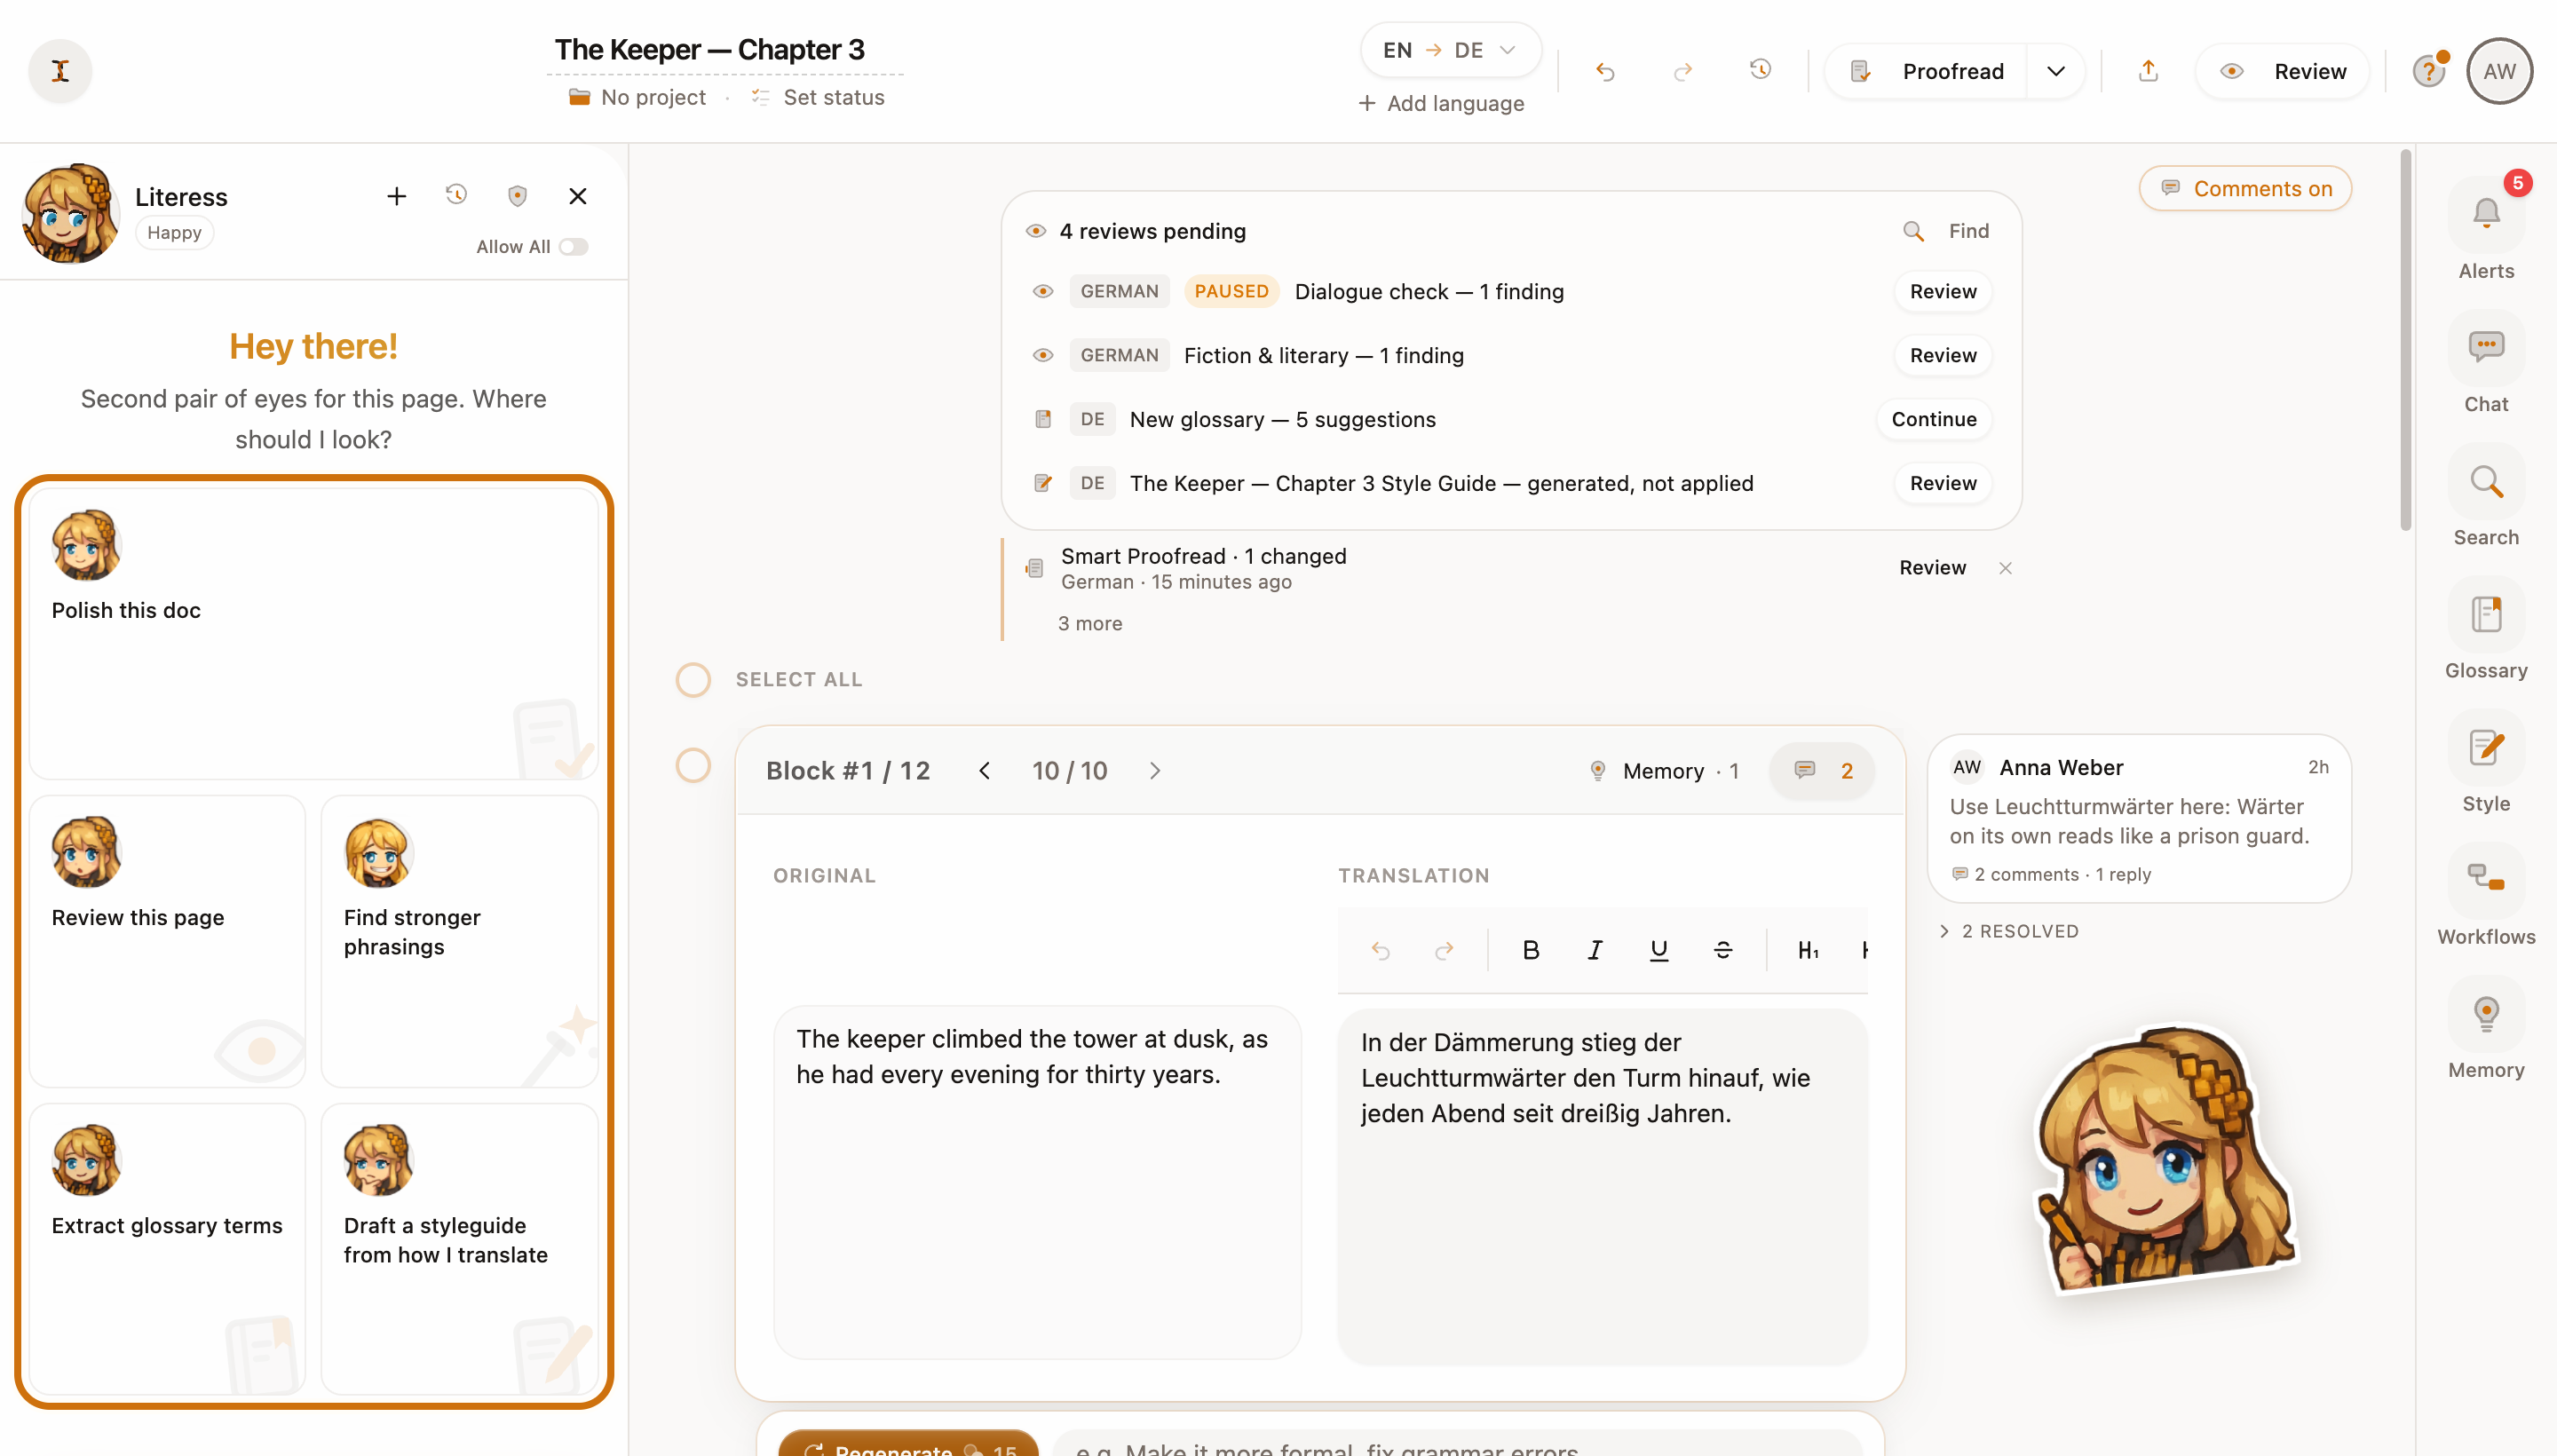Click the Proofread button

(x=1926, y=71)
